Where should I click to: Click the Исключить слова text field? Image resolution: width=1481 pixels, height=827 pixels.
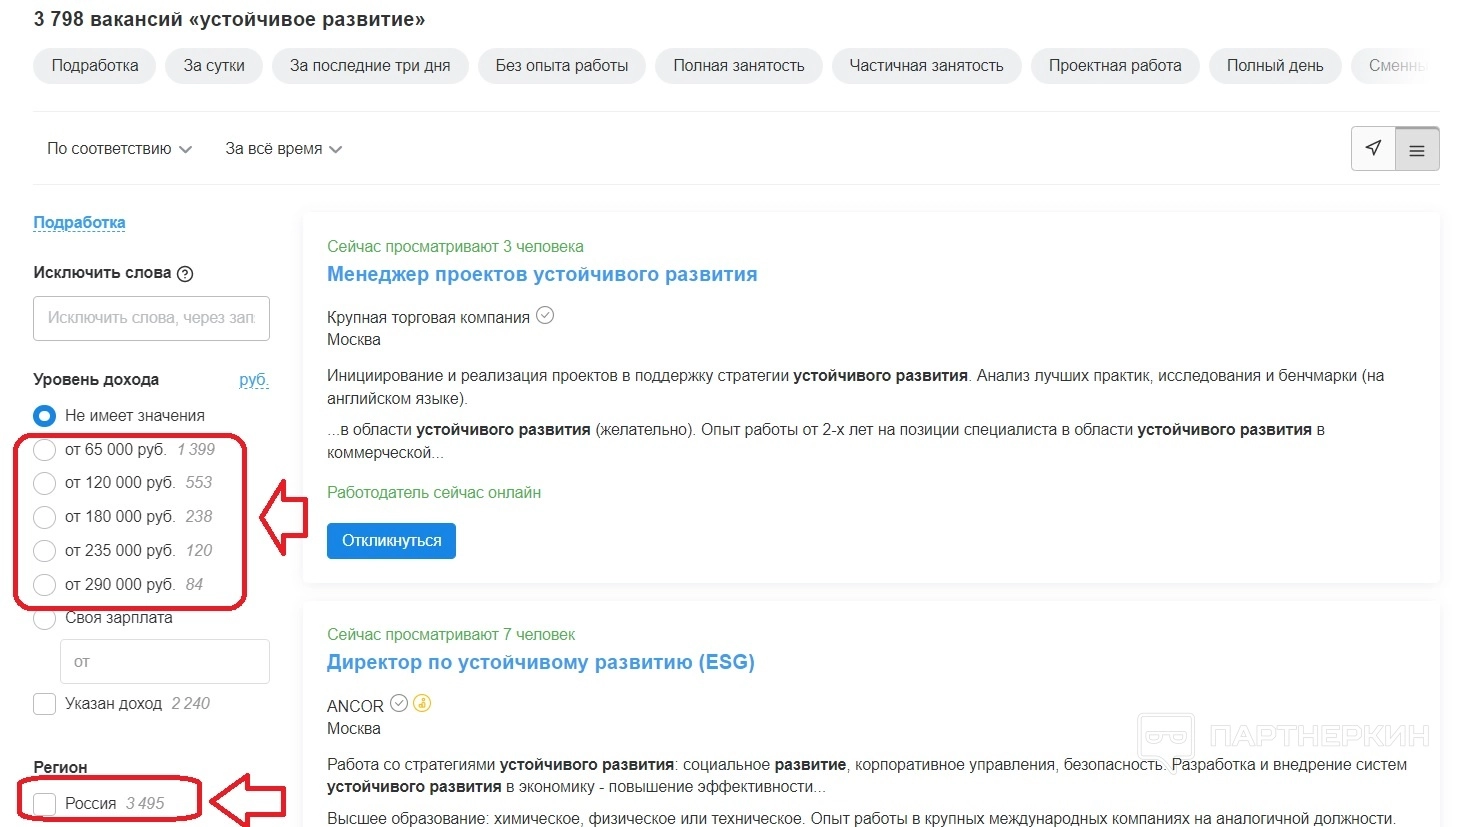(x=151, y=318)
